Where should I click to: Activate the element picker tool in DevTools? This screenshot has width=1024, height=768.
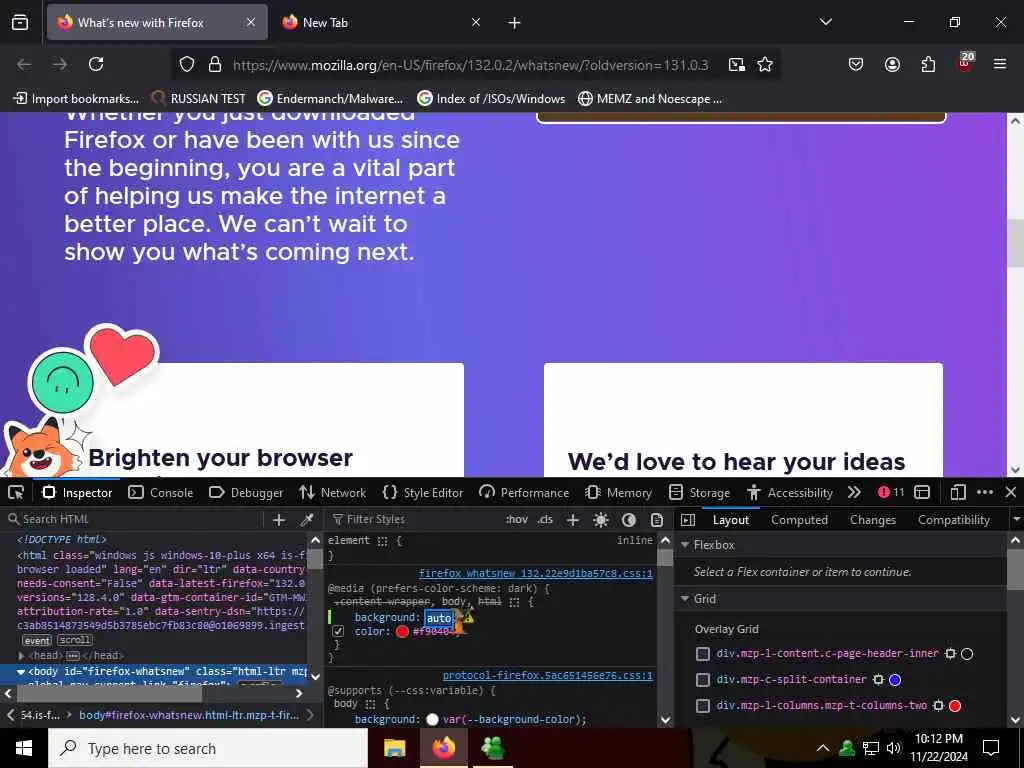(x=16, y=492)
